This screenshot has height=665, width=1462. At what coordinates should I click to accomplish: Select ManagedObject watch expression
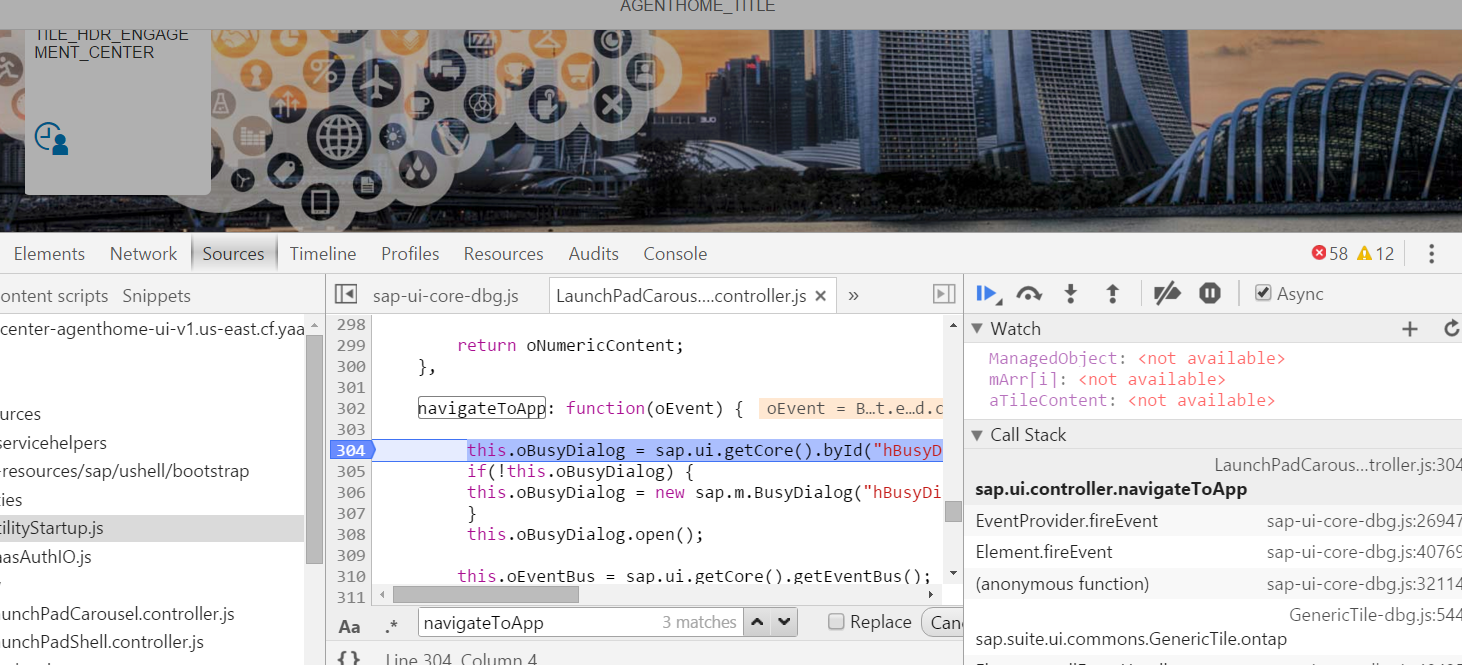pyautogui.click(x=1137, y=358)
